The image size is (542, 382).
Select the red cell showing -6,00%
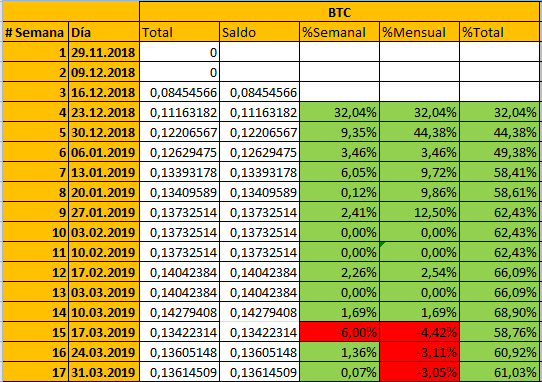pyautogui.click(x=339, y=332)
